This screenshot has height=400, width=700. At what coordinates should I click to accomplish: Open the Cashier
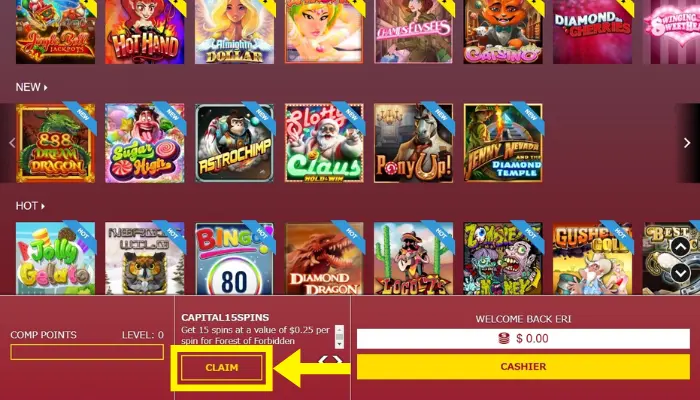coord(523,367)
